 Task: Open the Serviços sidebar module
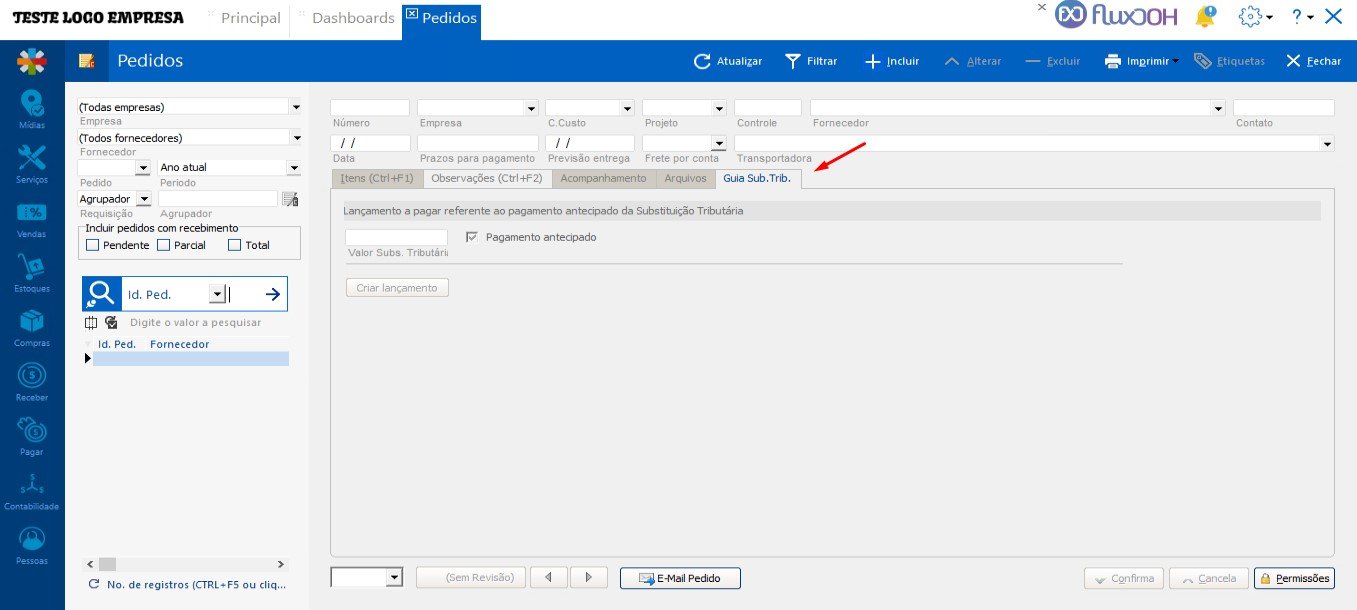(32, 162)
